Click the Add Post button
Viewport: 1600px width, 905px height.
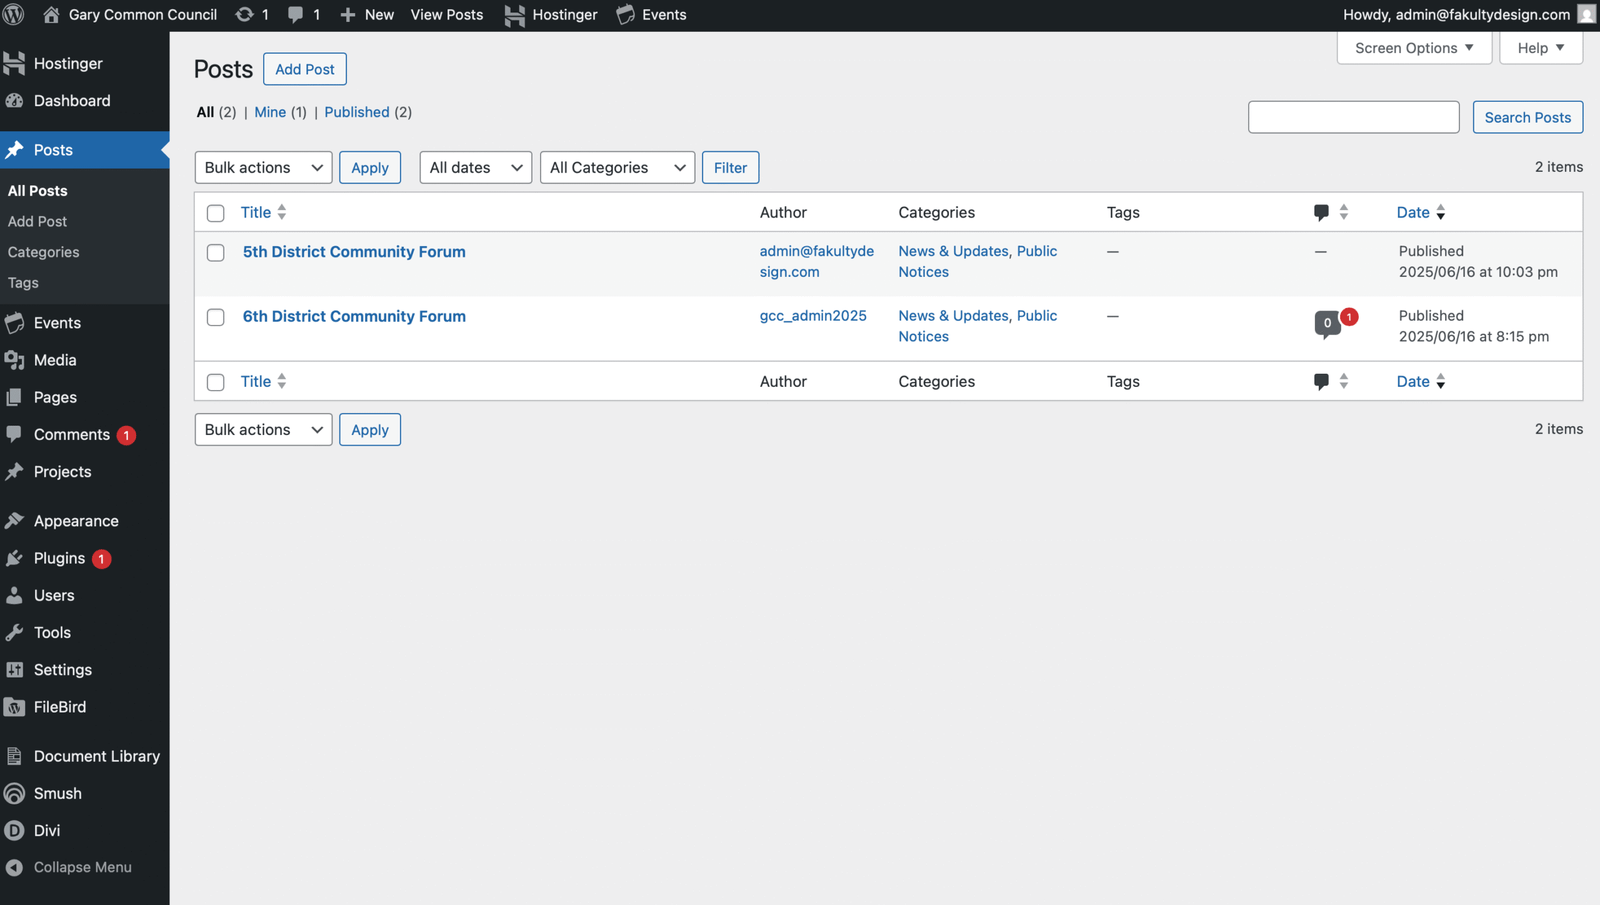coord(305,69)
